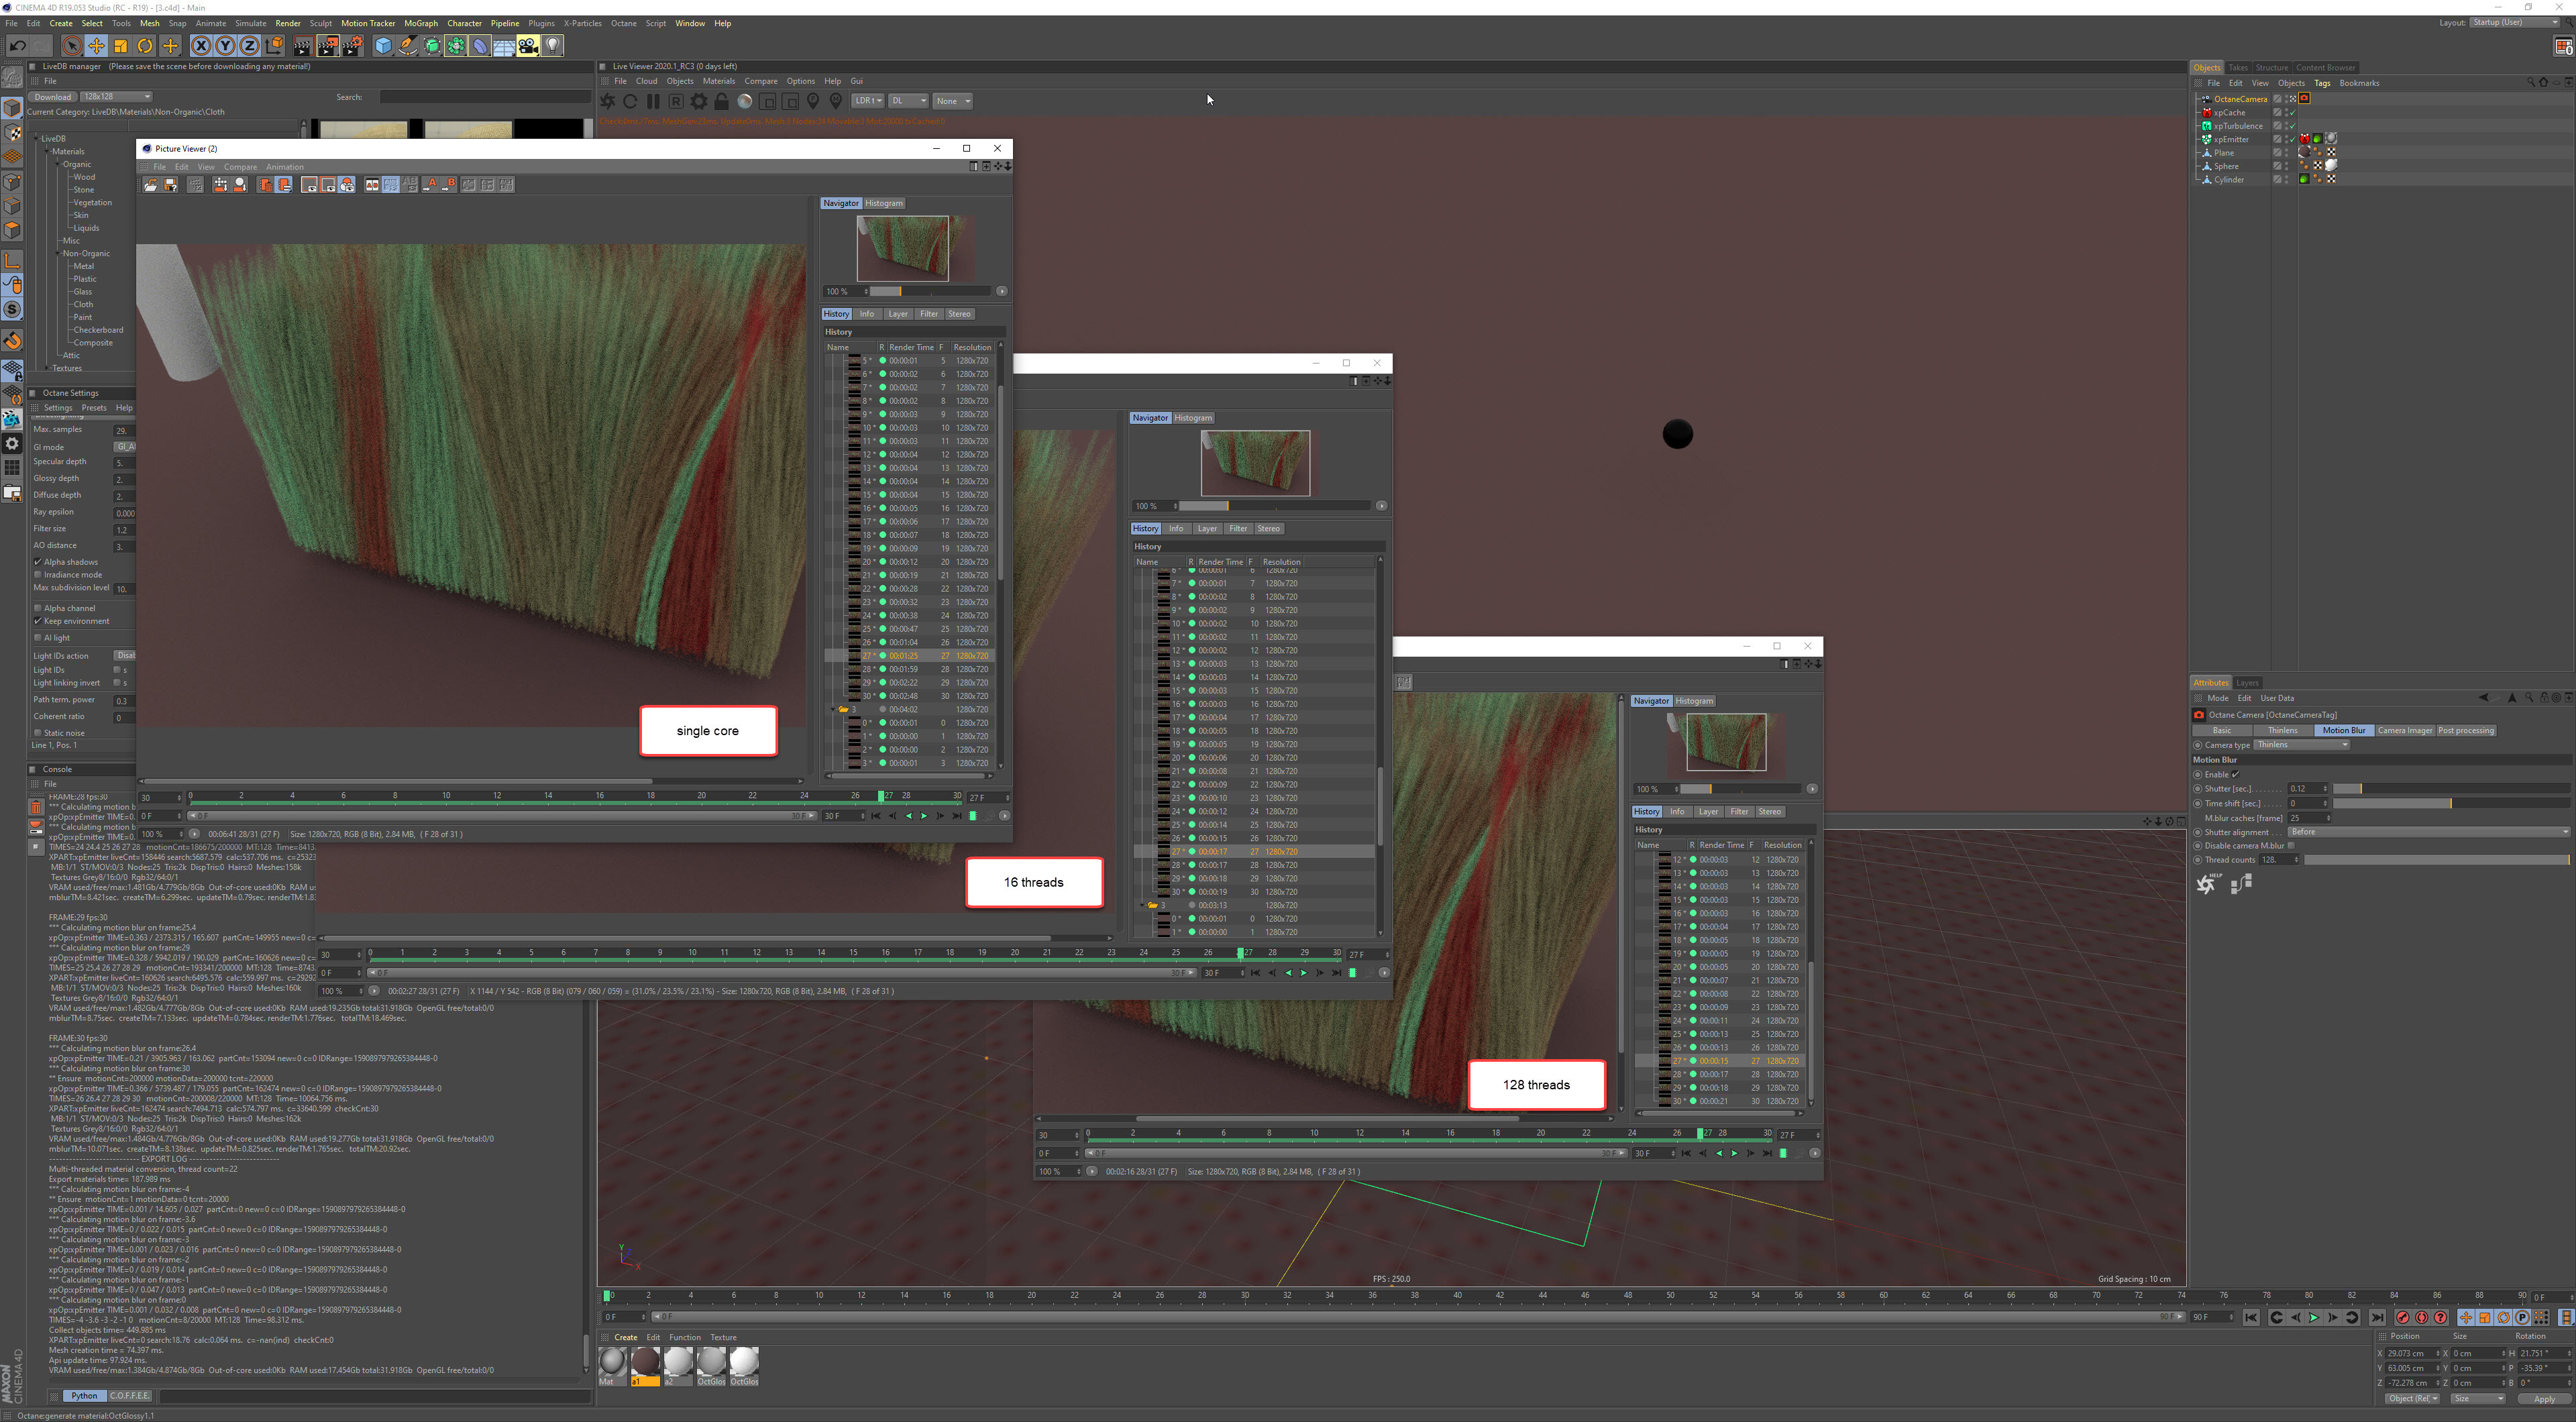2576x1422 pixels.
Task: Select the Move tool in top toolbar
Action: click(x=96, y=46)
